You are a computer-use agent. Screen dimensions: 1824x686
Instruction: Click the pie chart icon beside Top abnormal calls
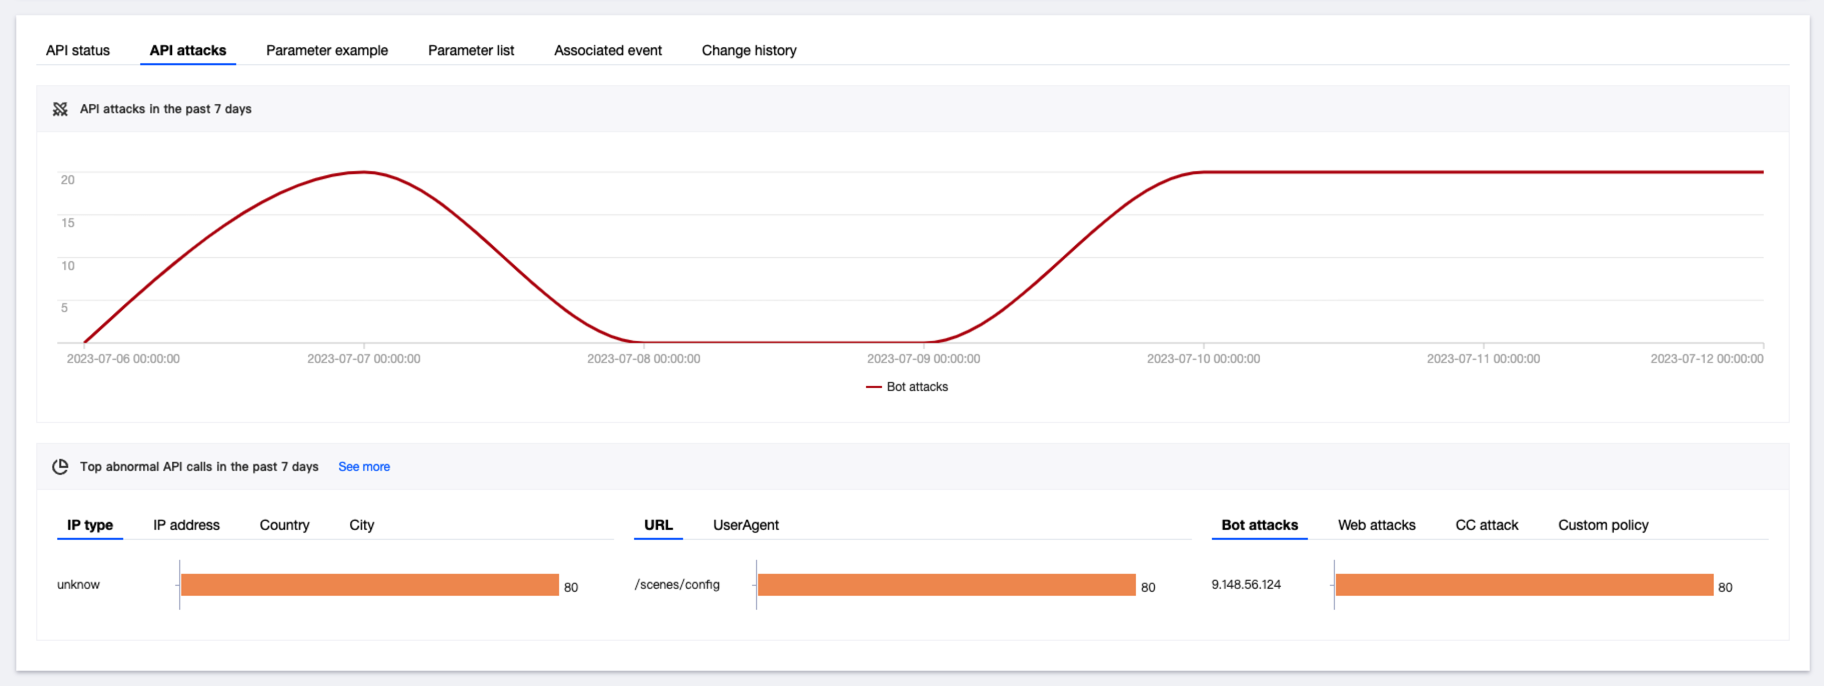60,467
